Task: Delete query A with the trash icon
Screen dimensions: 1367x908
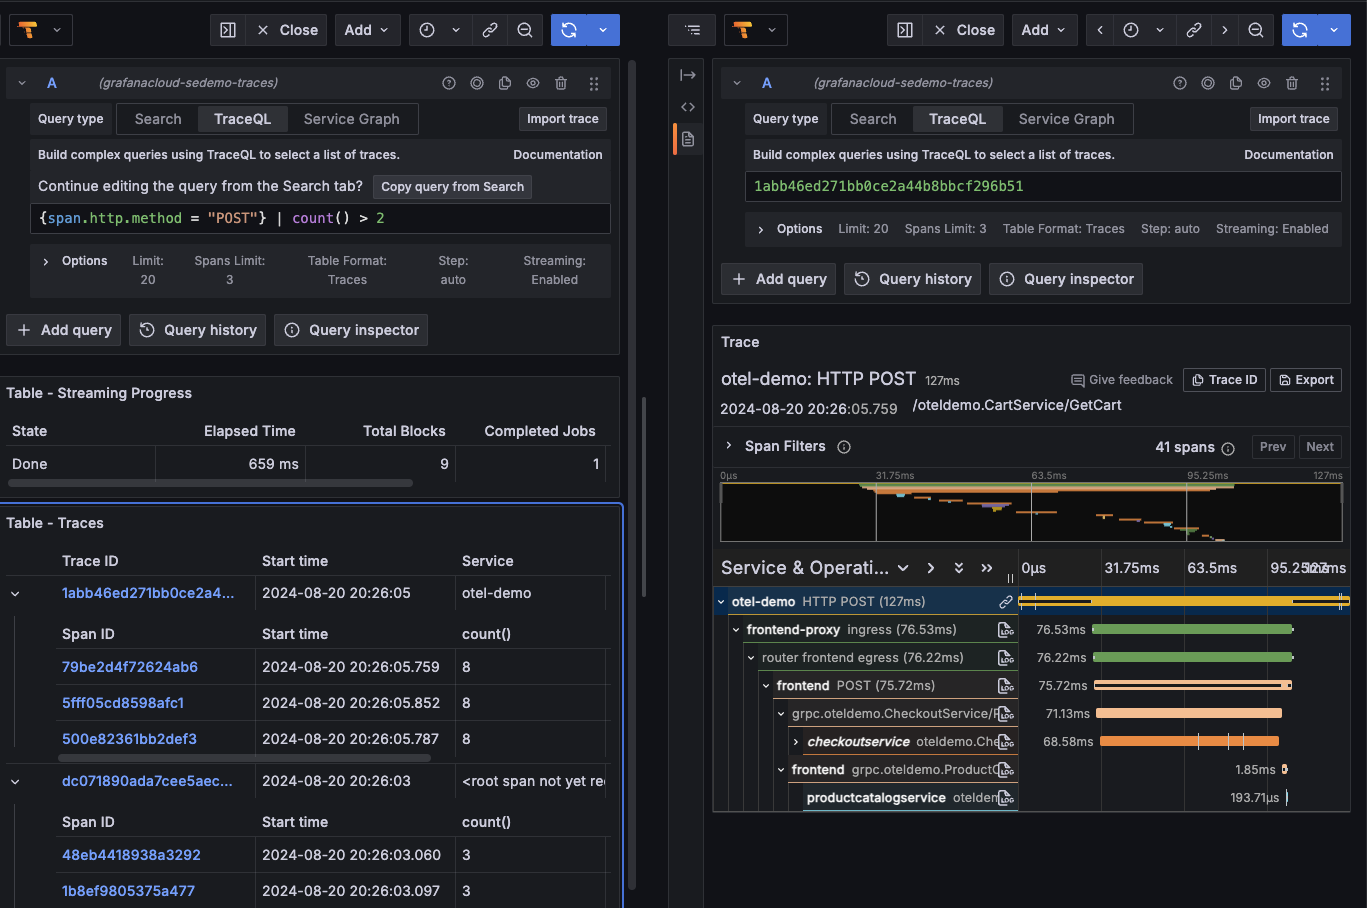Action: pyautogui.click(x=561, y=83)
